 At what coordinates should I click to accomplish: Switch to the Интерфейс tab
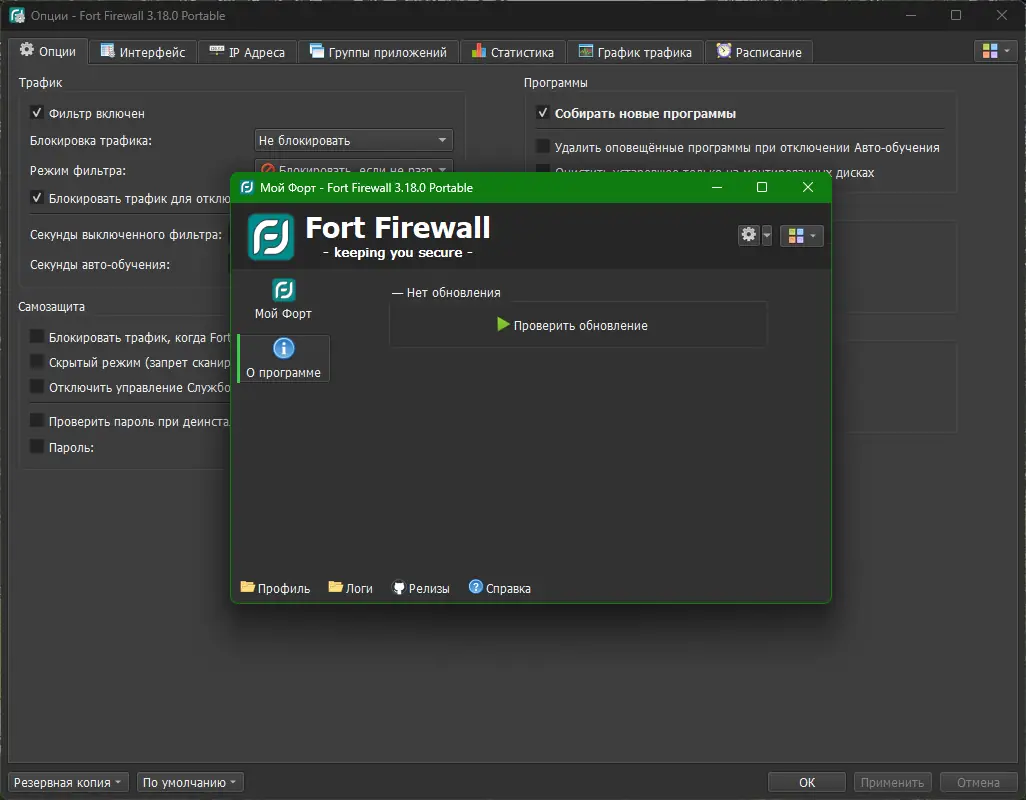coord(143,52)
